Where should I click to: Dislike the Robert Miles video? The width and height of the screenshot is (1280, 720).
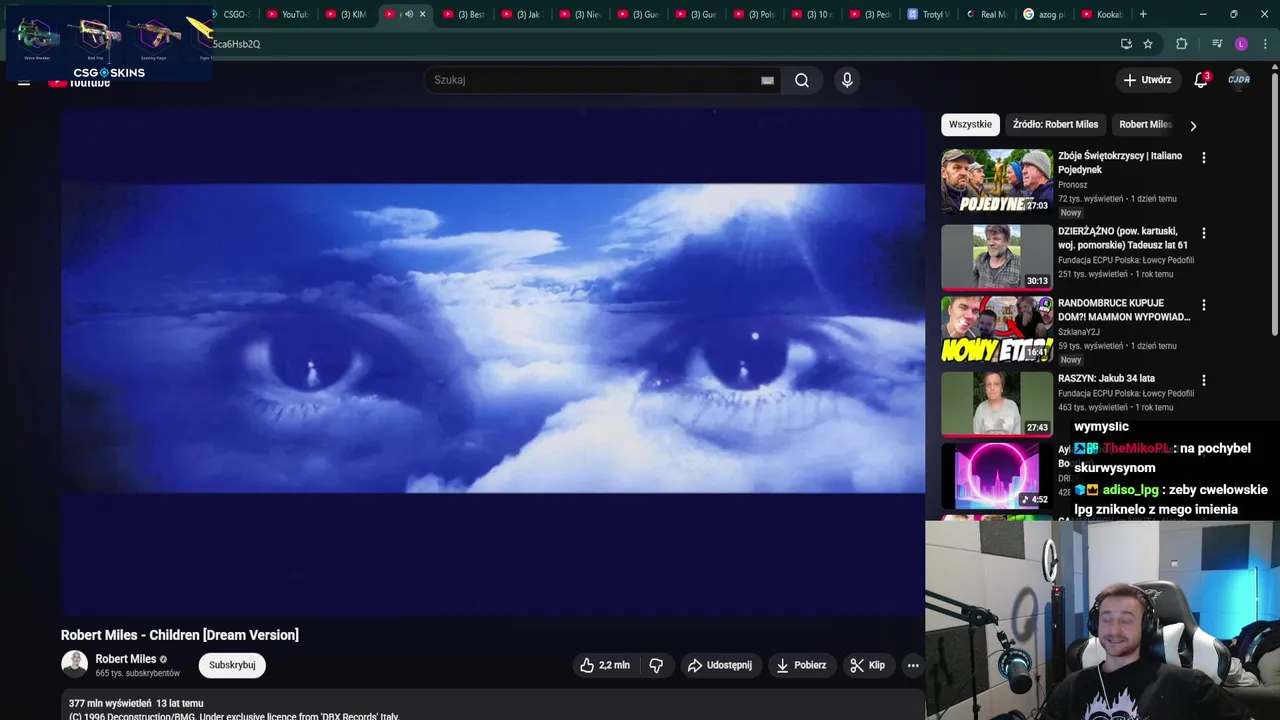point(656,665)
